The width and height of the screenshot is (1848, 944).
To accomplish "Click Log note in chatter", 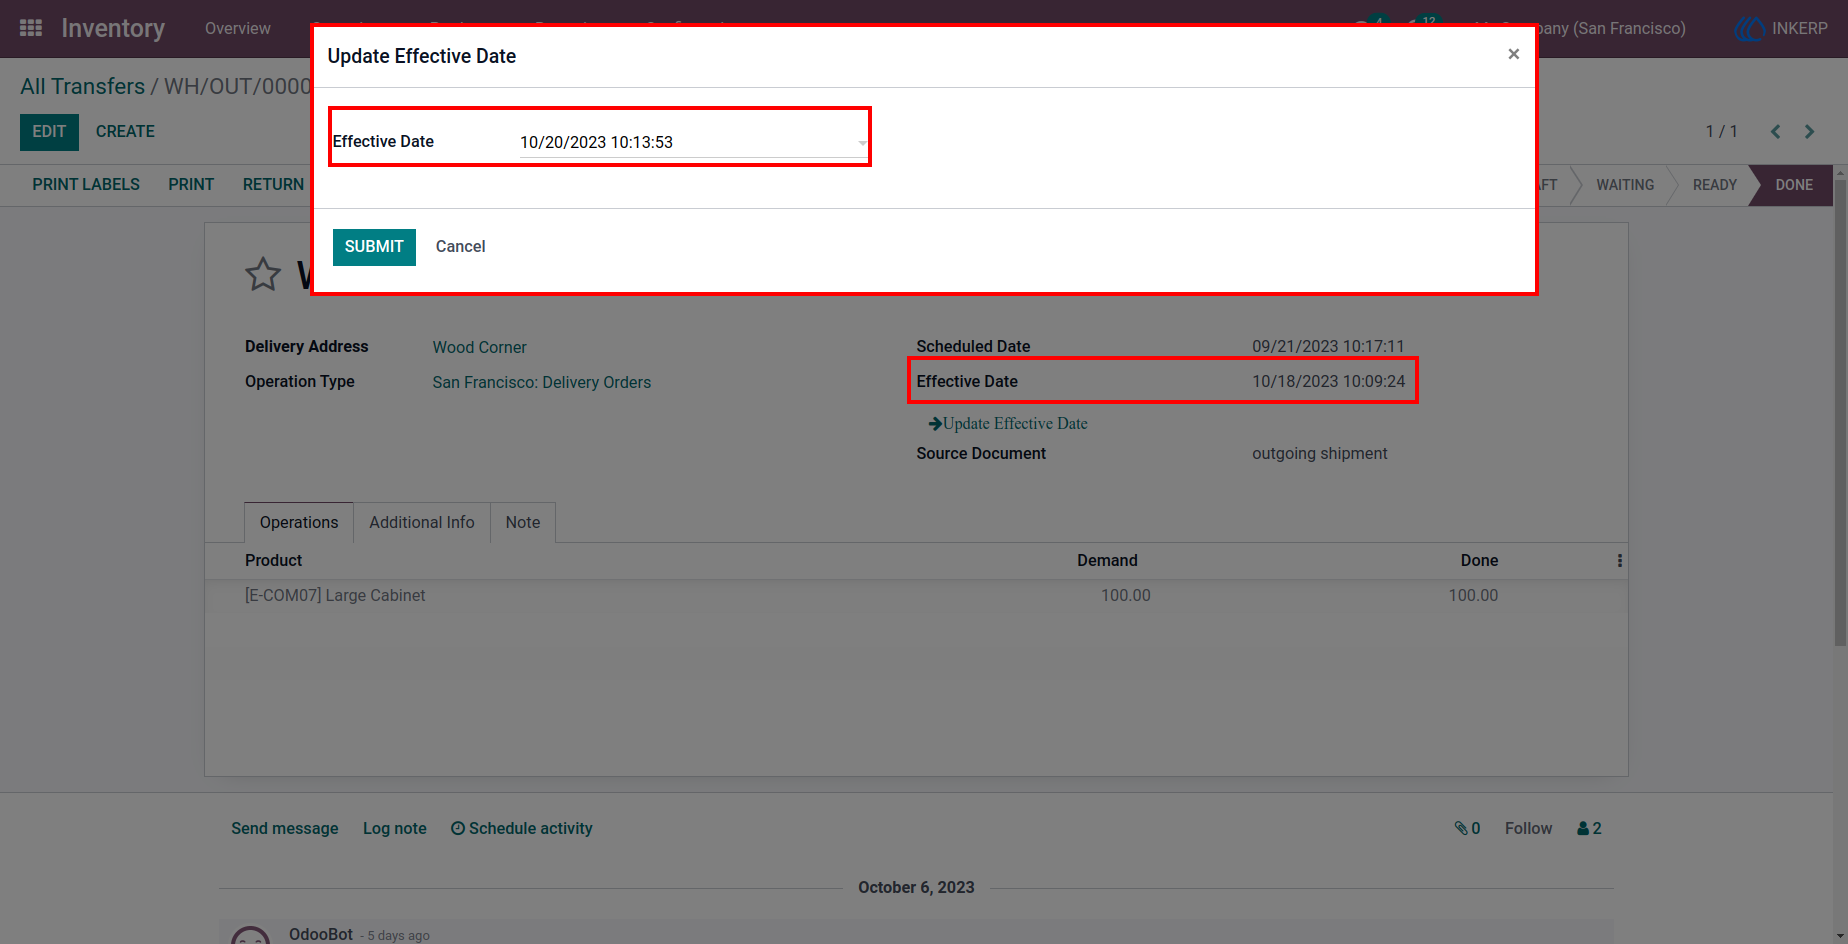I will [395, 829].
